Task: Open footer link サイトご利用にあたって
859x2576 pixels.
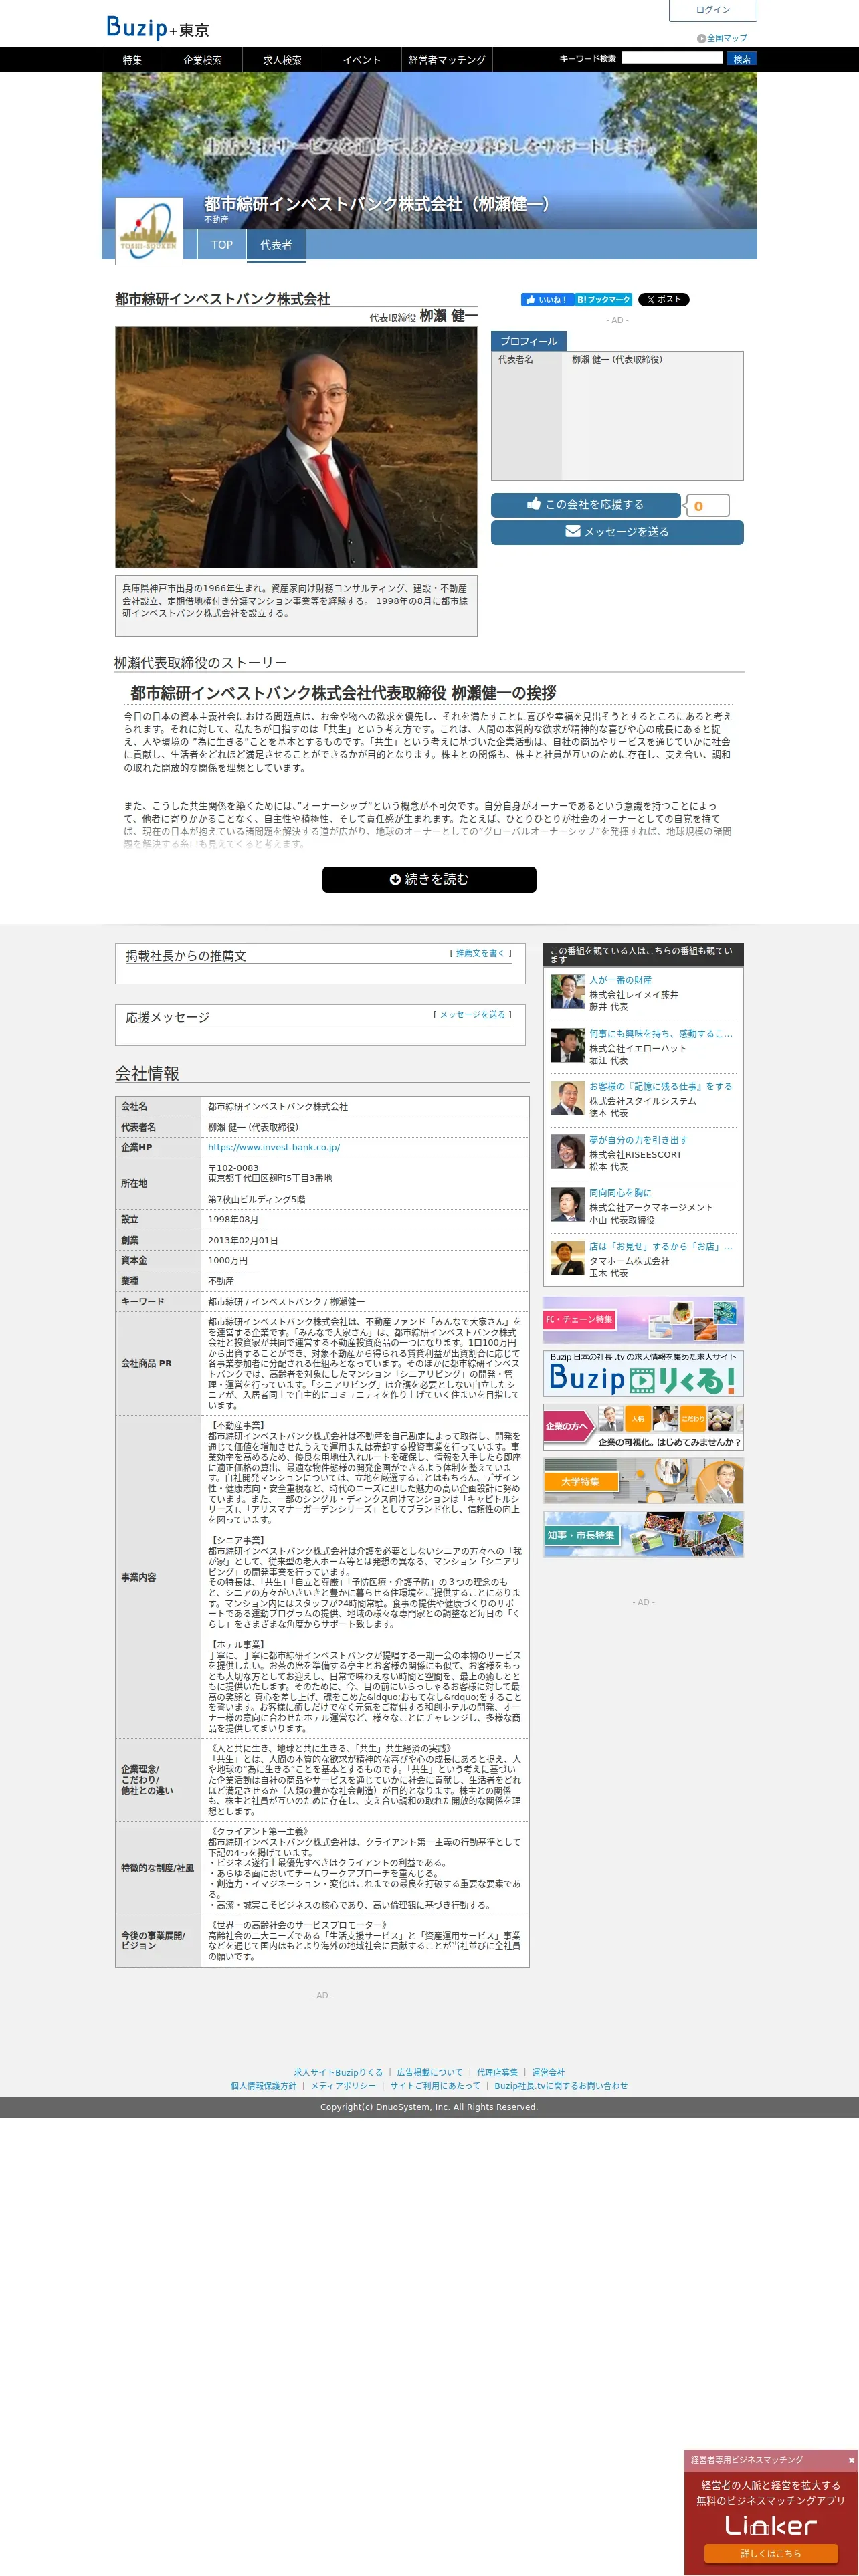Action: click(x=435, y=2086)
